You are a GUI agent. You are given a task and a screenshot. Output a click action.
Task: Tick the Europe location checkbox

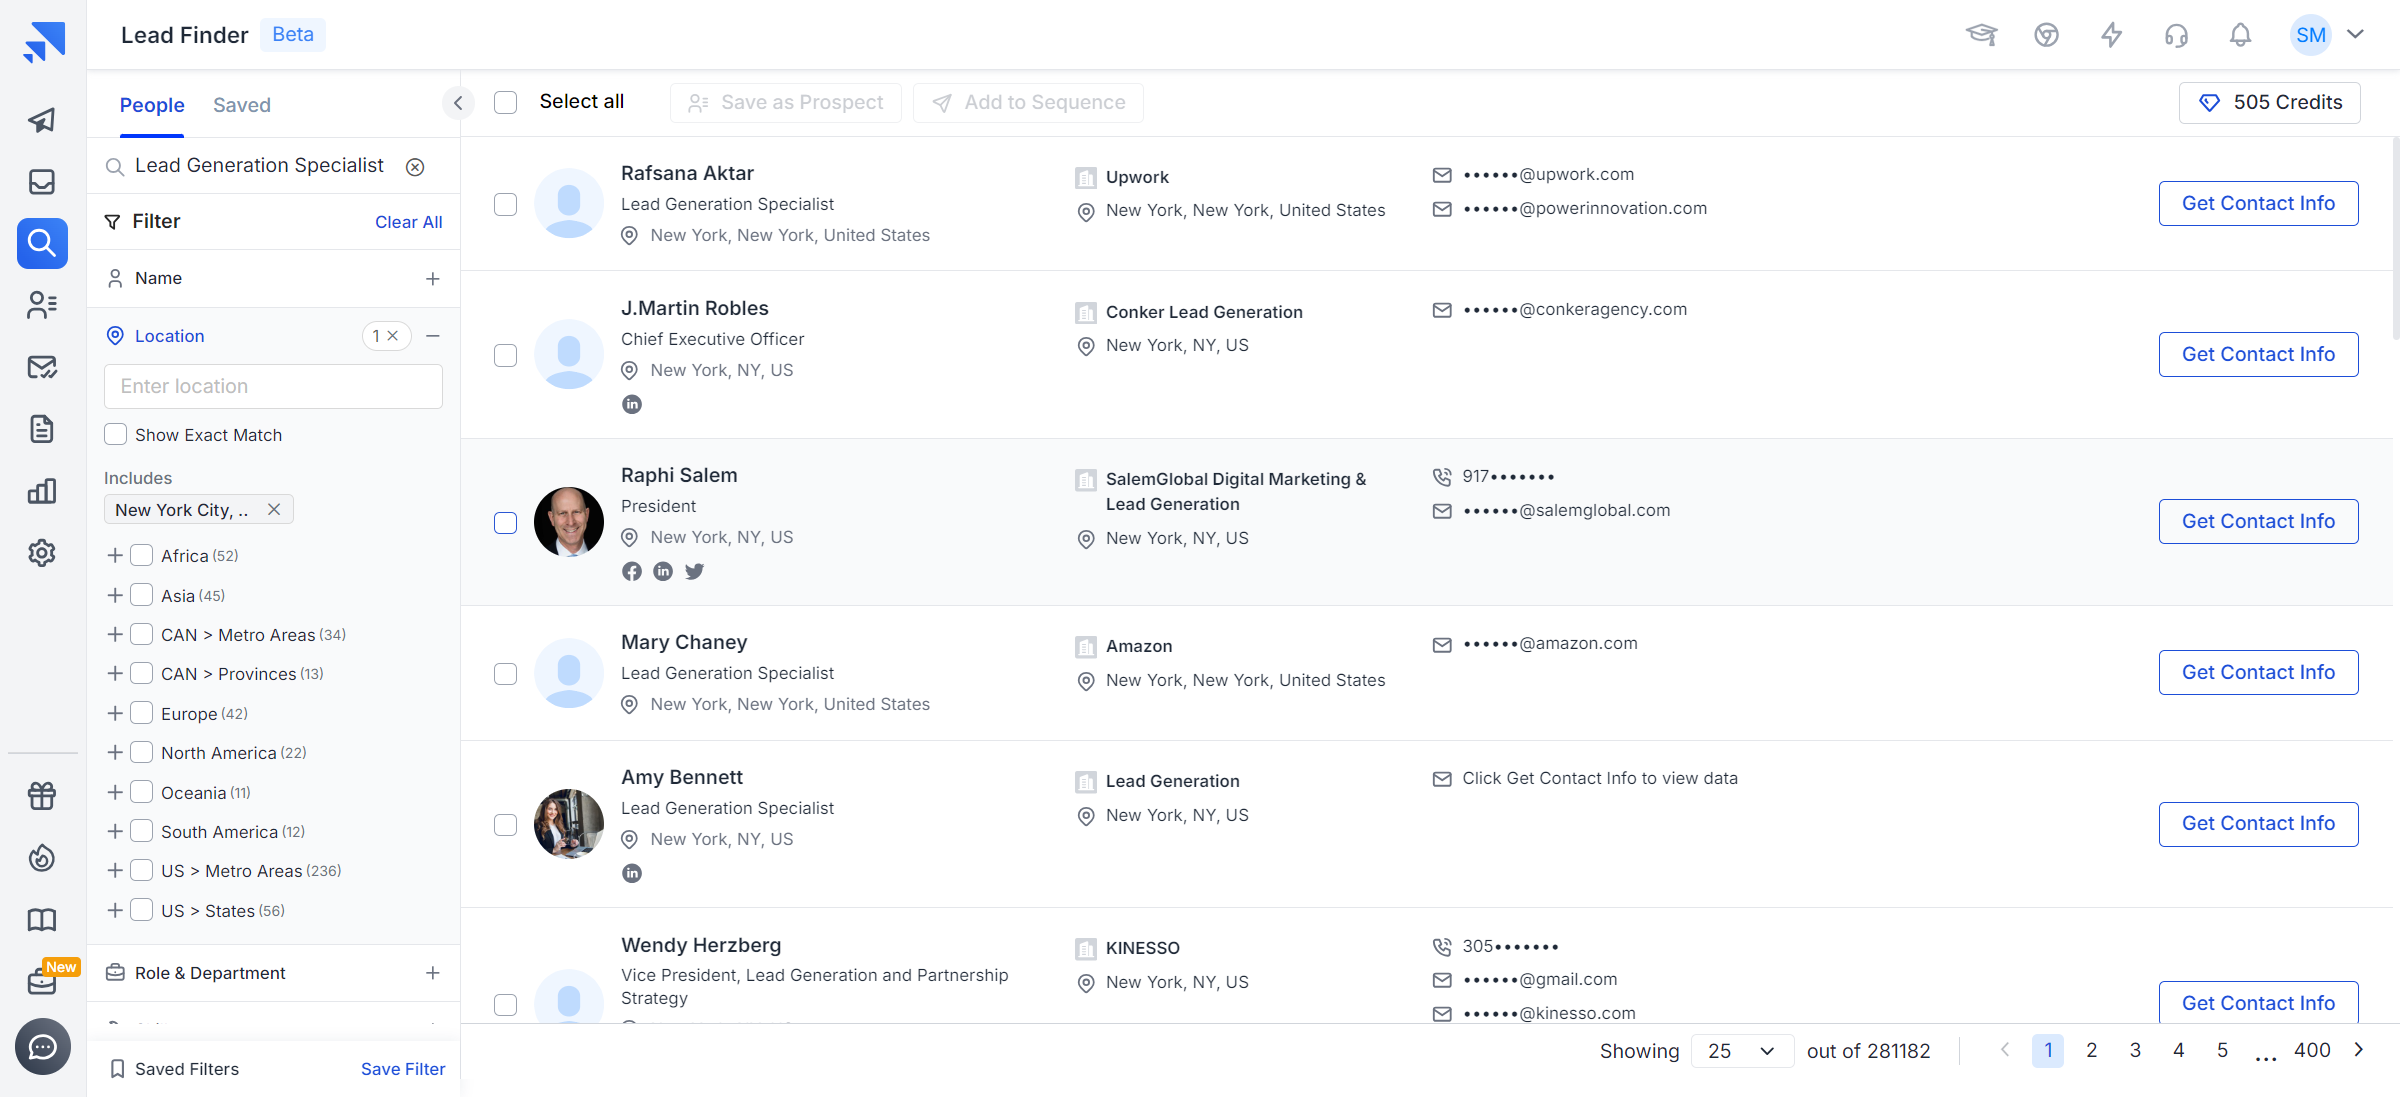tap(142, 713)
